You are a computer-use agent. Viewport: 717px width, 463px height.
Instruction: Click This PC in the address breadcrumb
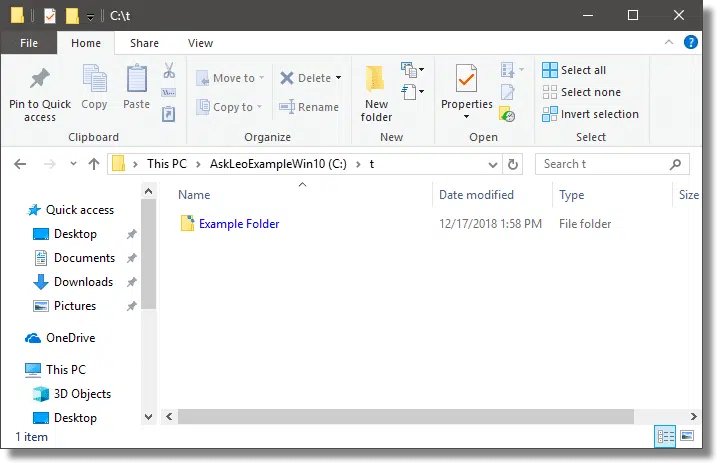click(x=167, y=164)
